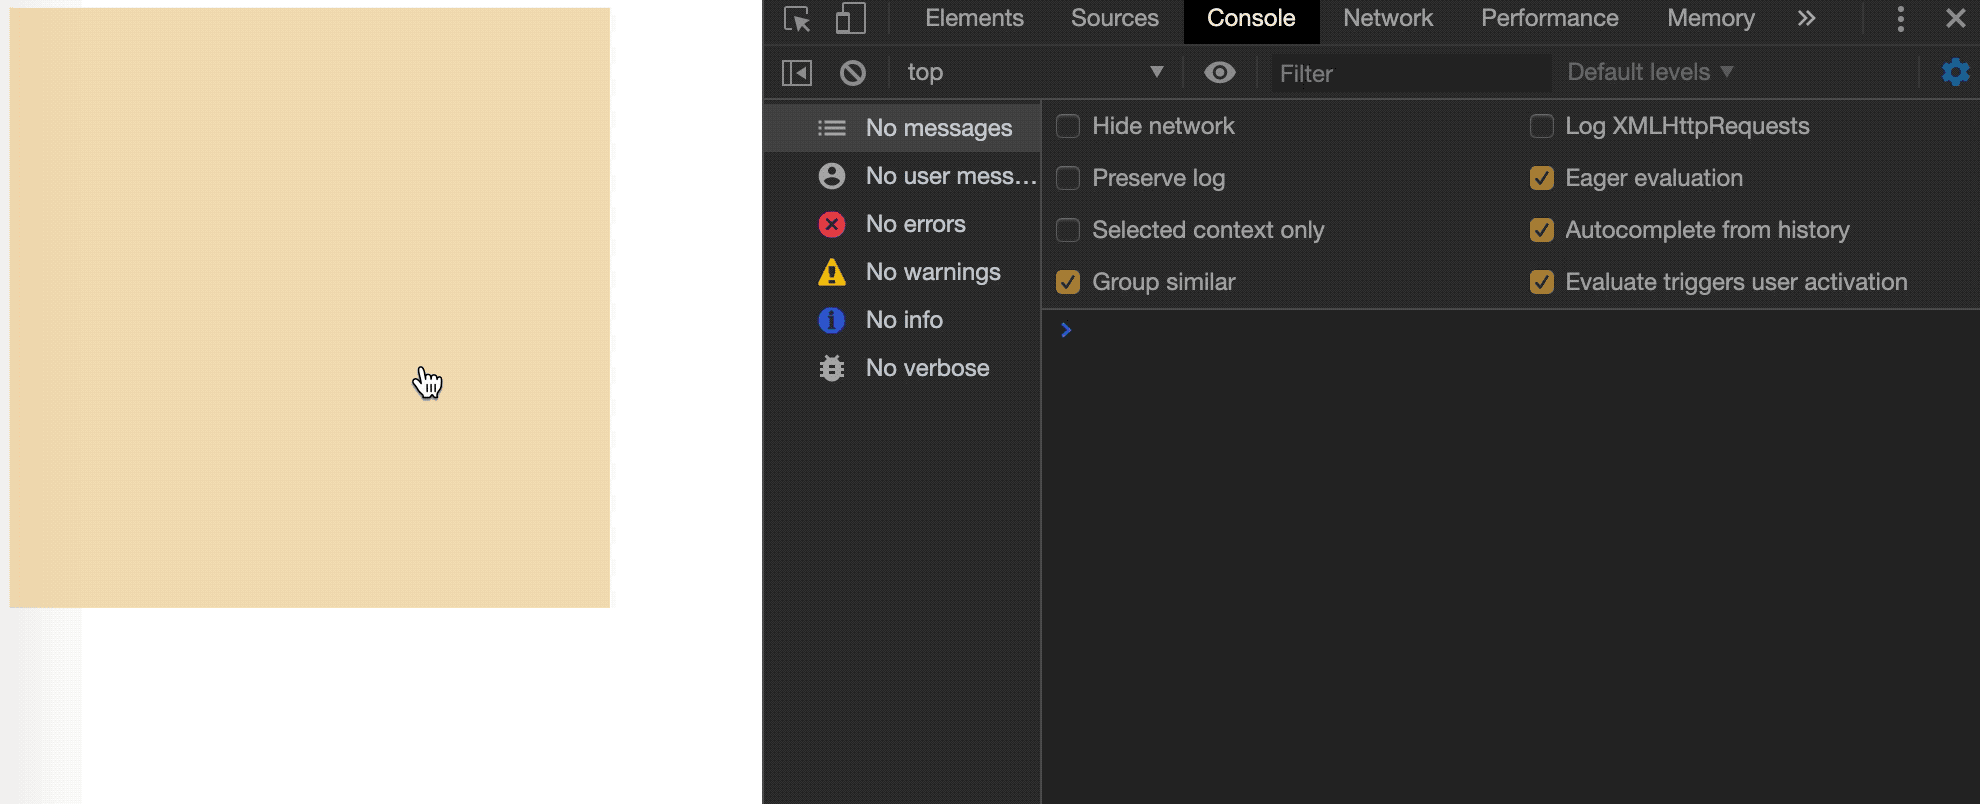Create a live expression with eye icon
Viewport: 1980px width, 804px height.
click(1219, 73)
